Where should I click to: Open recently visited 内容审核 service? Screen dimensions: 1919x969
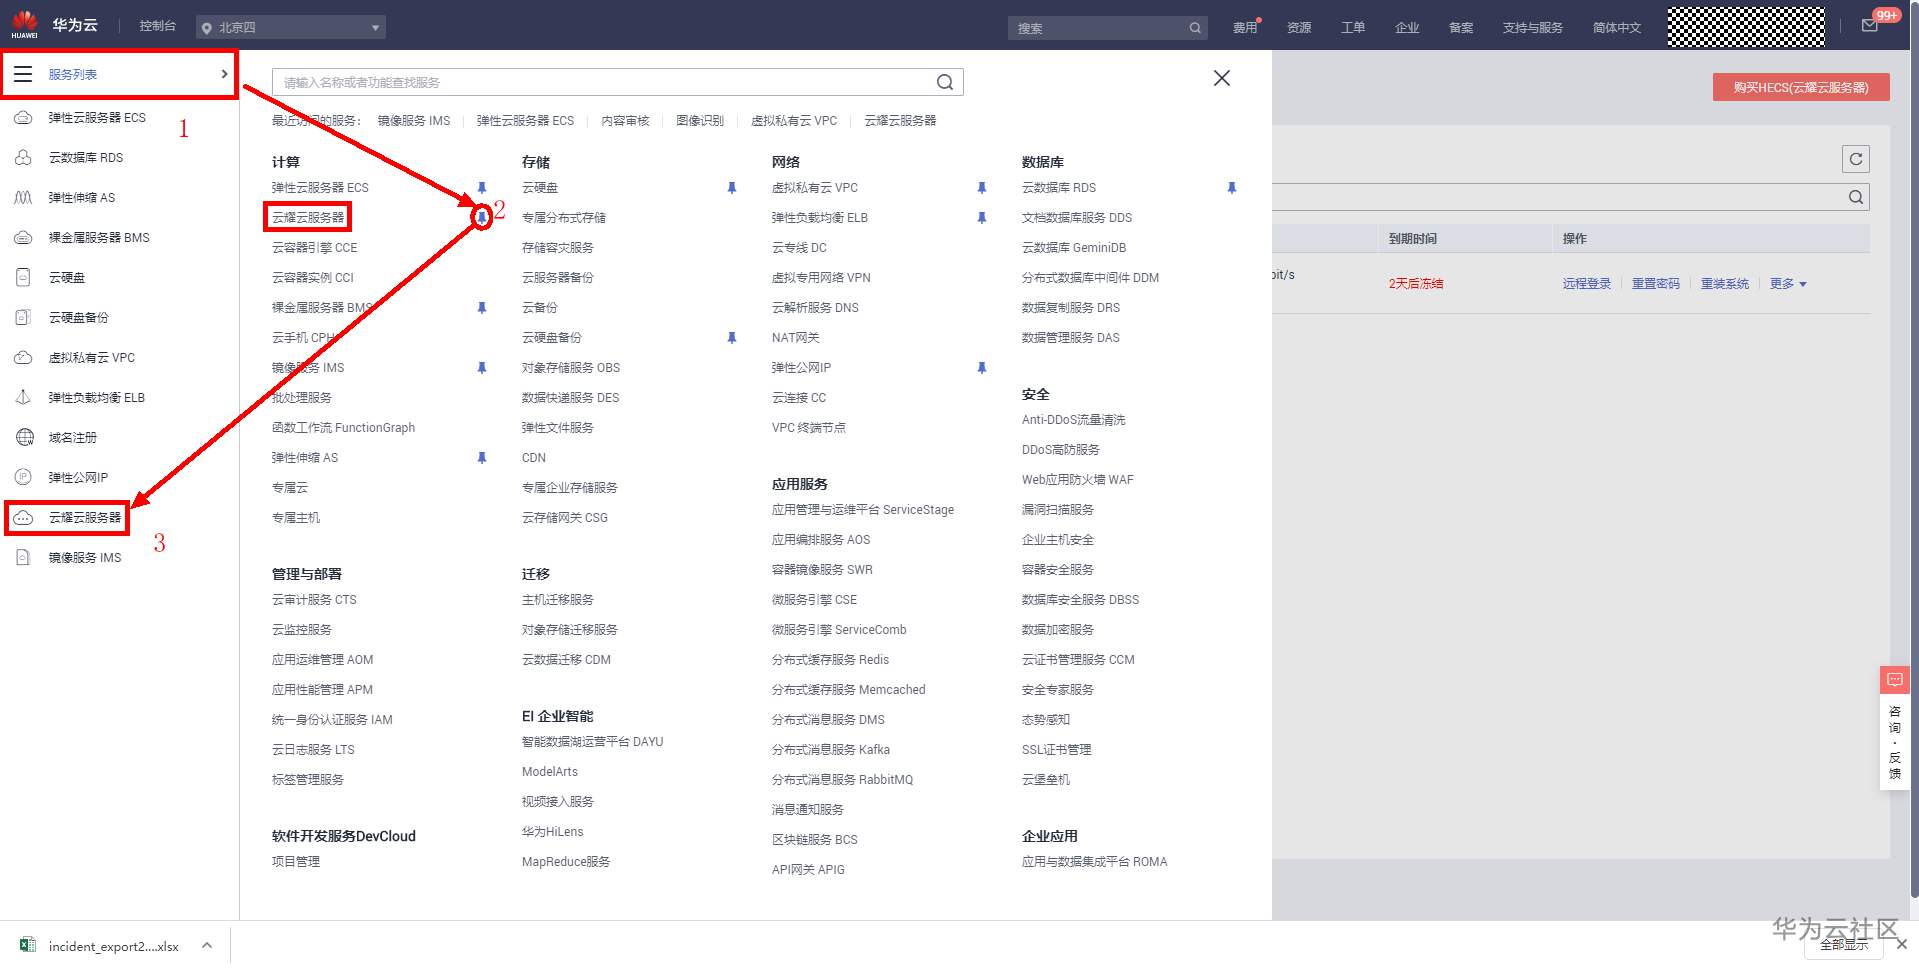tap(625, 121)
